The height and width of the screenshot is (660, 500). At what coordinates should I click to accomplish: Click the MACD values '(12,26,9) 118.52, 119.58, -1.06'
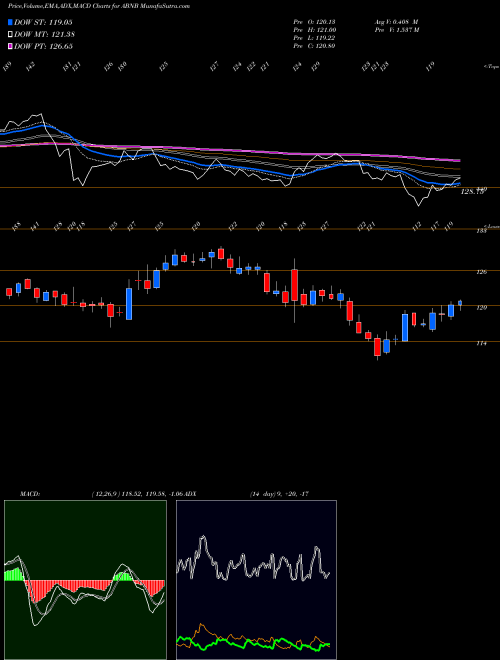pos(138,493)
